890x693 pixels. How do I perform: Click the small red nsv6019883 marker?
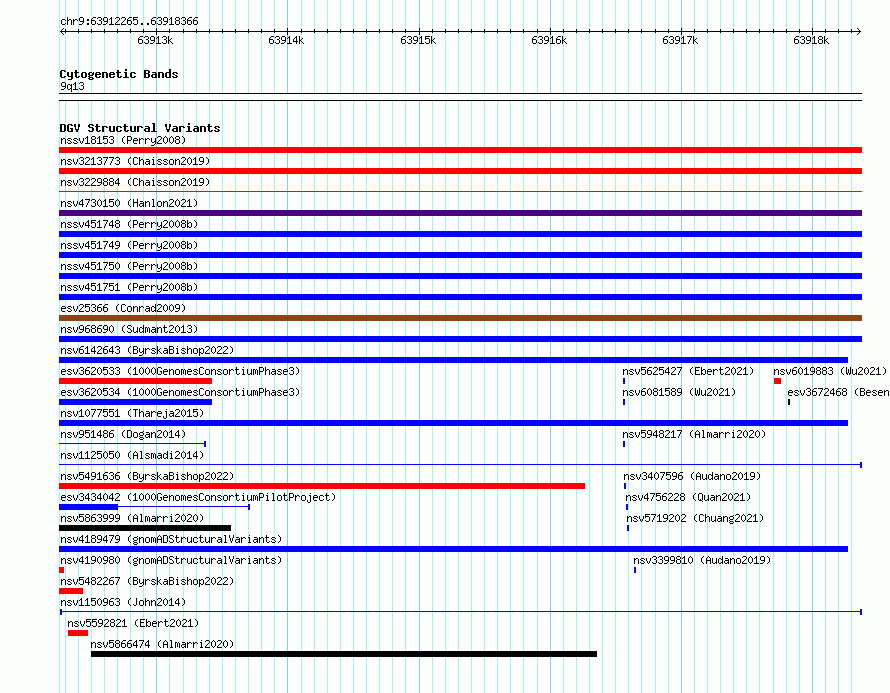click(x=778, y=381)
